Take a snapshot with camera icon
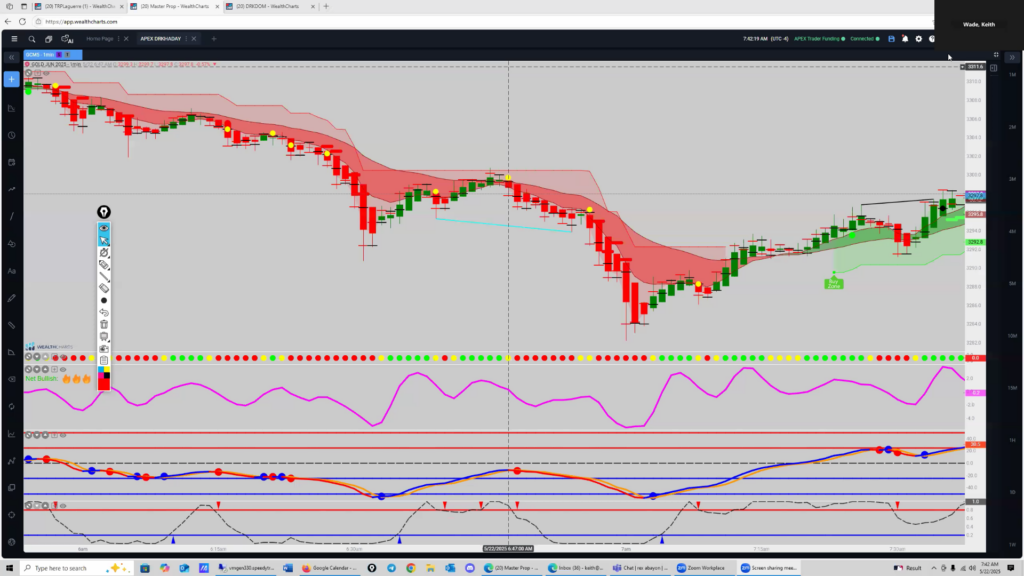Image resolution: width=1024 pixels, height=576 pixels. click(x=104, y=349)
